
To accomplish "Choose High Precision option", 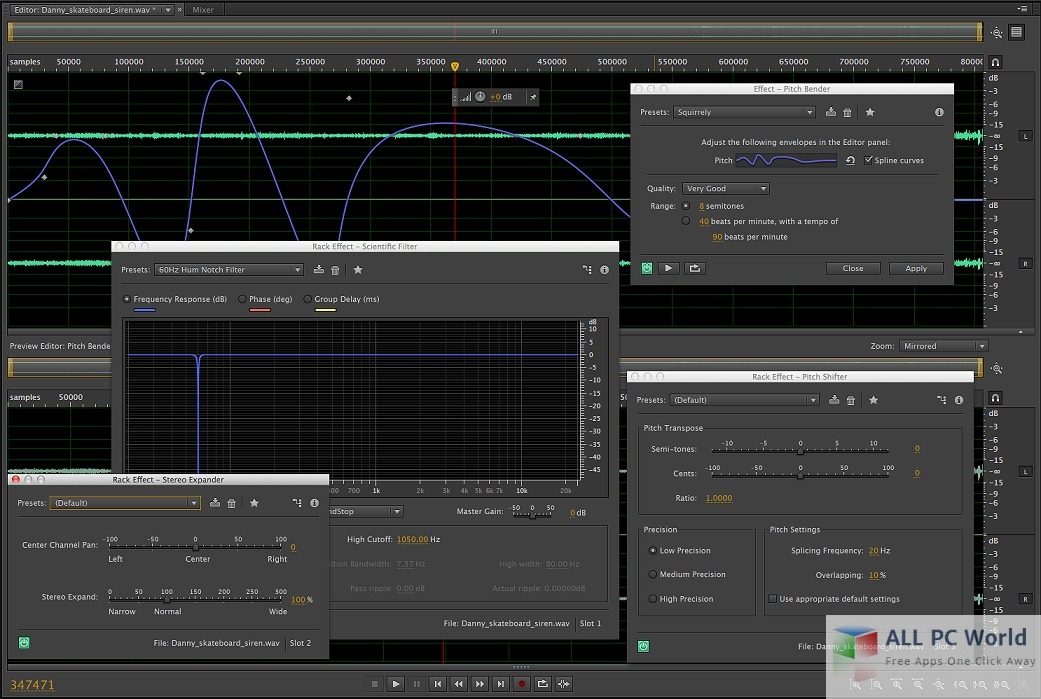I will click(x=653, y=599).
